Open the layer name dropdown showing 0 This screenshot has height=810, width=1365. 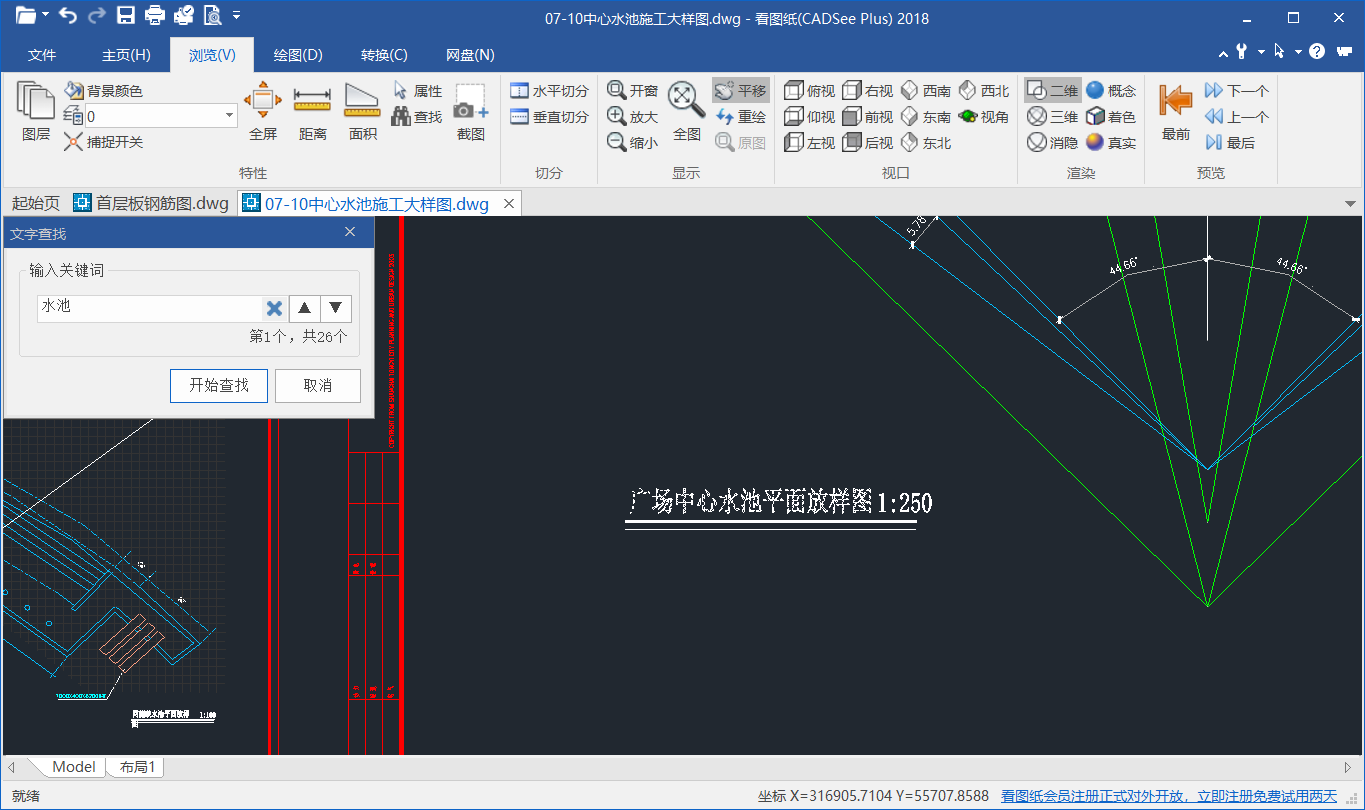pyautogui.click(x=229, y=117)
